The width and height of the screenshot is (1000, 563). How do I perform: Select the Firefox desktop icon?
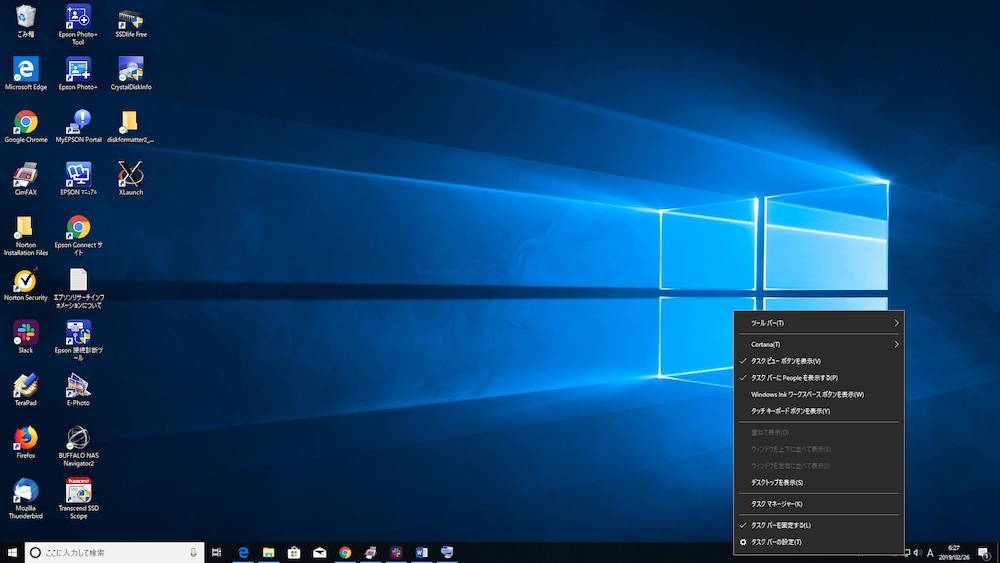click(26, 442)
